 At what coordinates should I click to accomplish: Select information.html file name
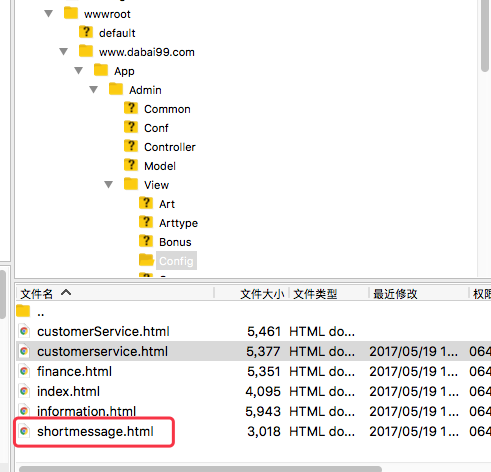(x=86, y=411)
